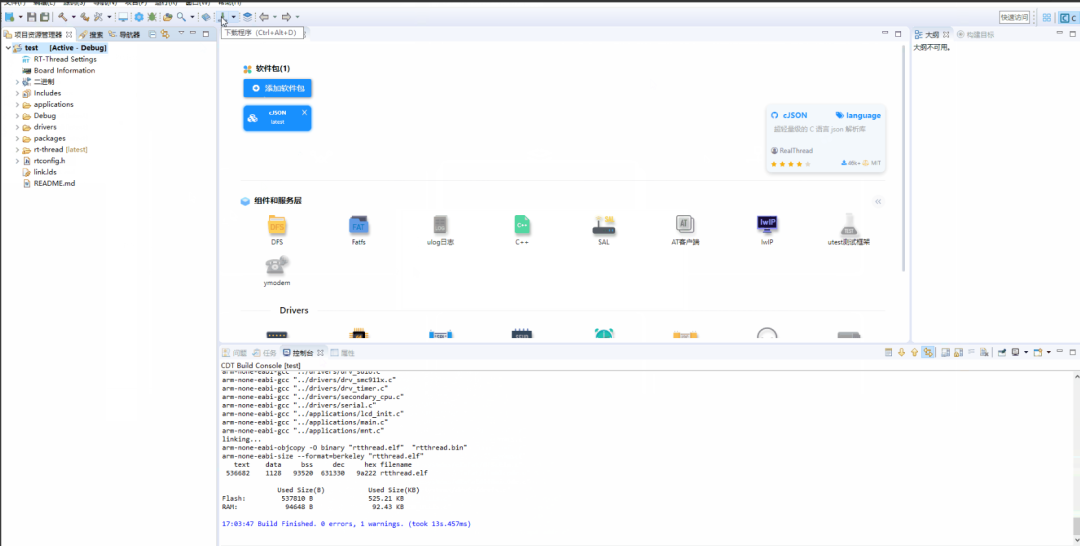Select the Fatfs component icon
This screenshot has height=546, width=1080.
coord(358,225)
